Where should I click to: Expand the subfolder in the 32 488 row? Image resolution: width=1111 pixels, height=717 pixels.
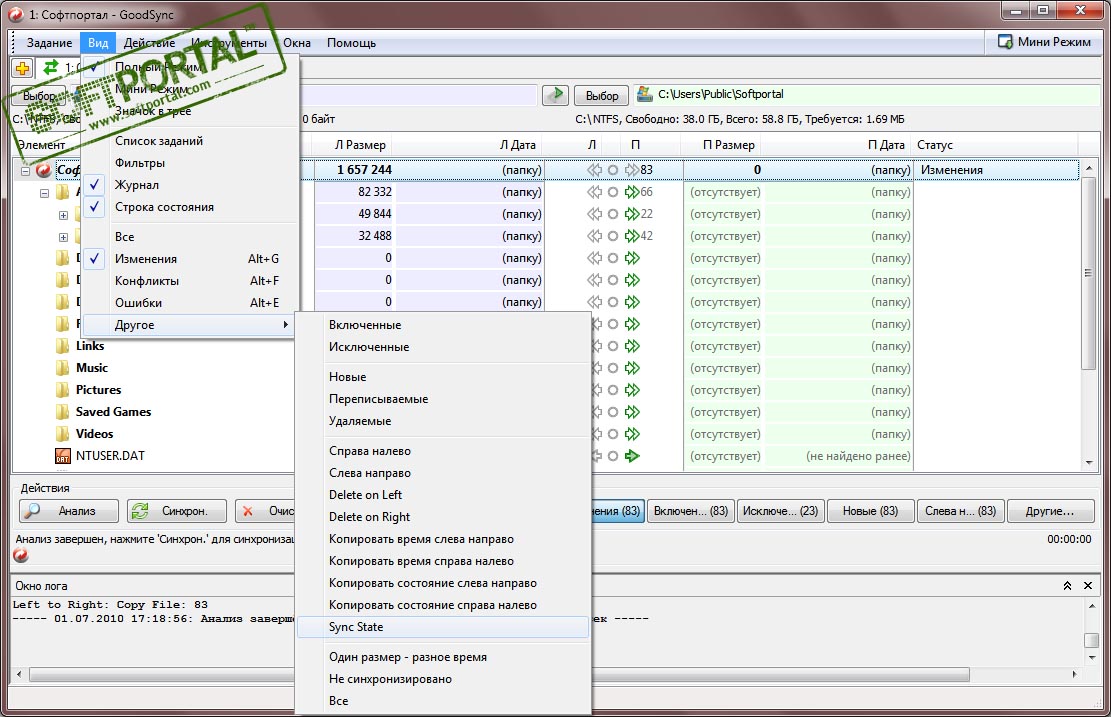click(63, 237)
